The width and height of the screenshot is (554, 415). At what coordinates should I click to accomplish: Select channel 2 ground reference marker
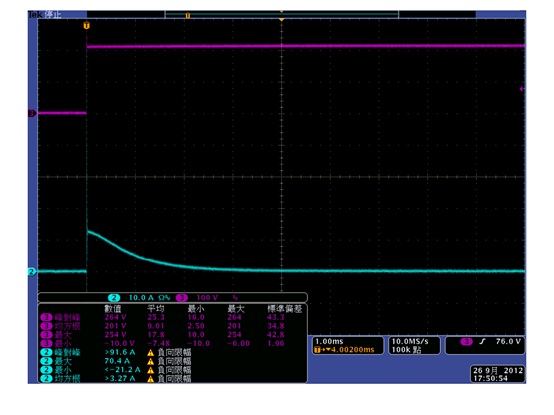32,272
